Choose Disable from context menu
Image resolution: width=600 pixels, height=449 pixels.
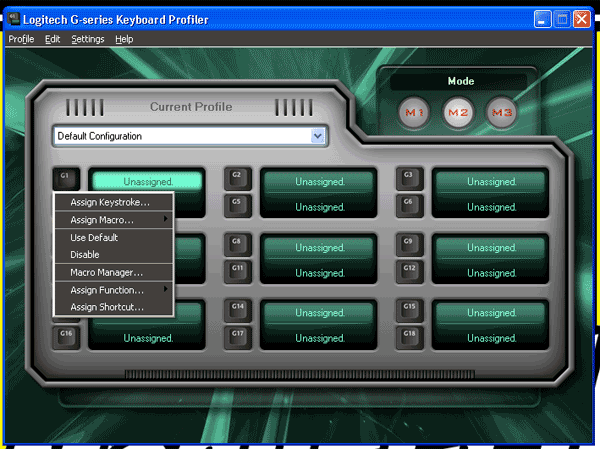pyautogui.click(x=114, y=255)
